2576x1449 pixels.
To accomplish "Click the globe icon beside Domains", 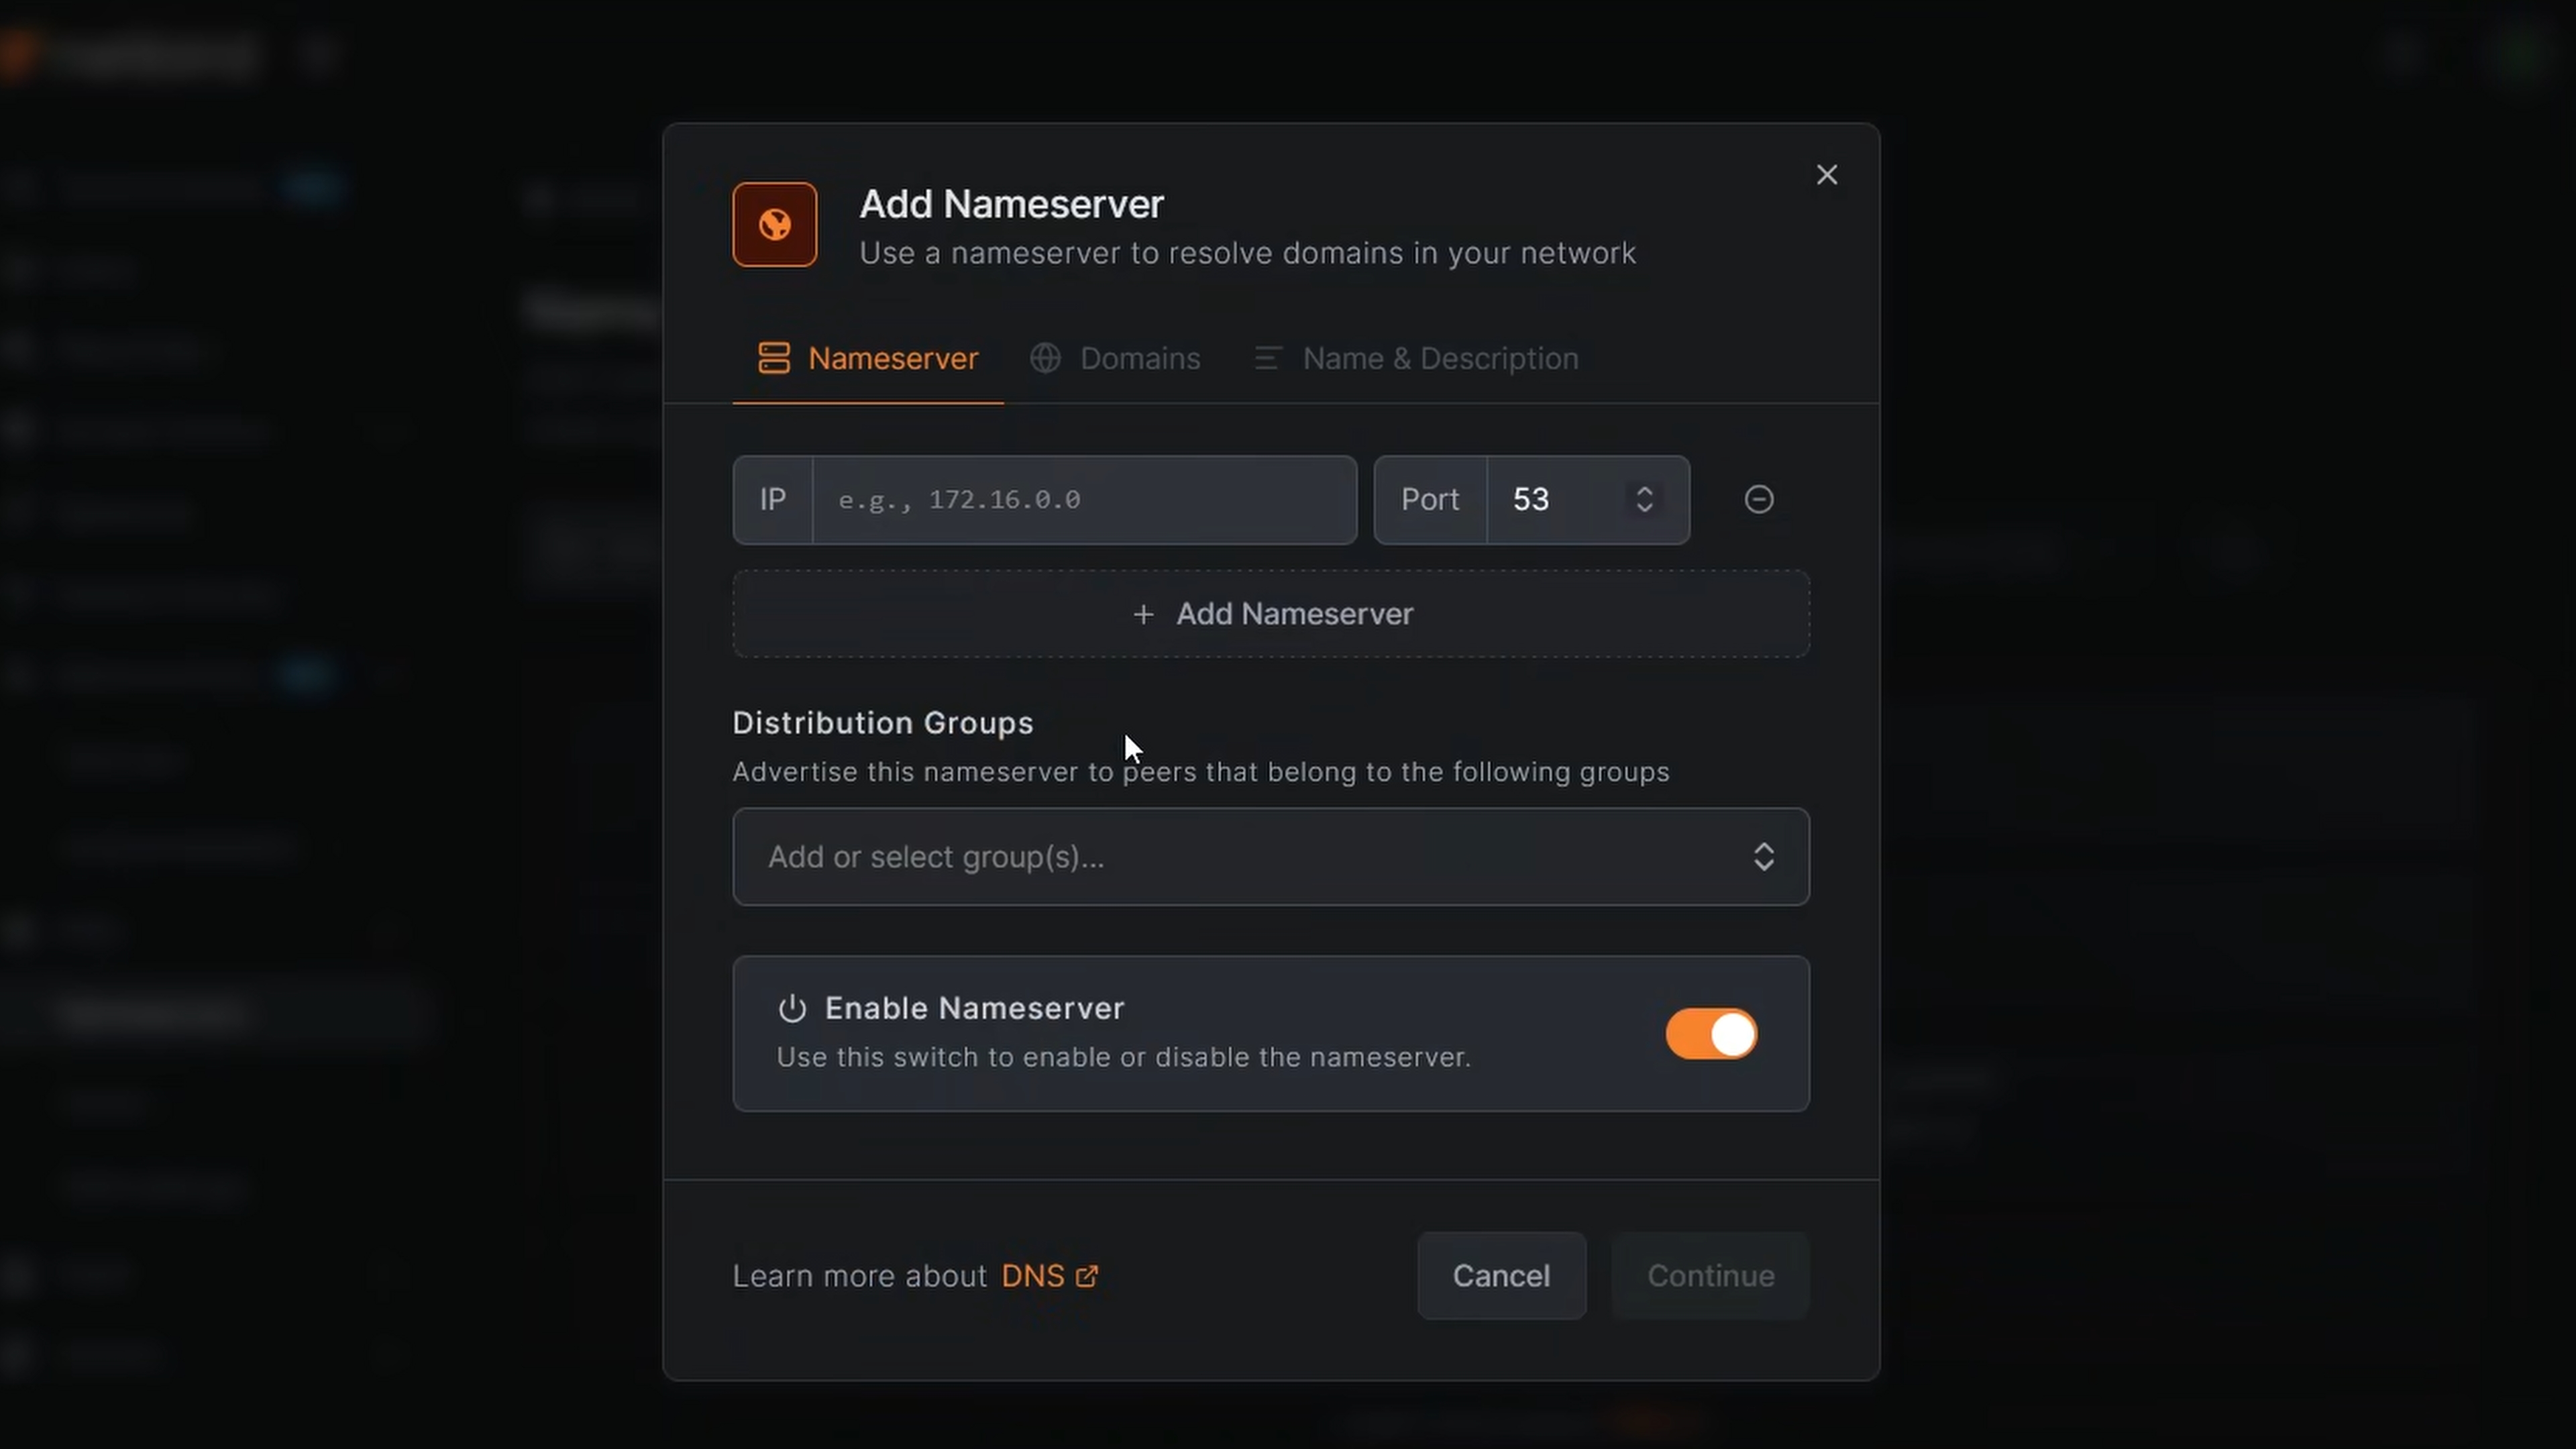I will pyautogui.click(x=1045, y=357).
